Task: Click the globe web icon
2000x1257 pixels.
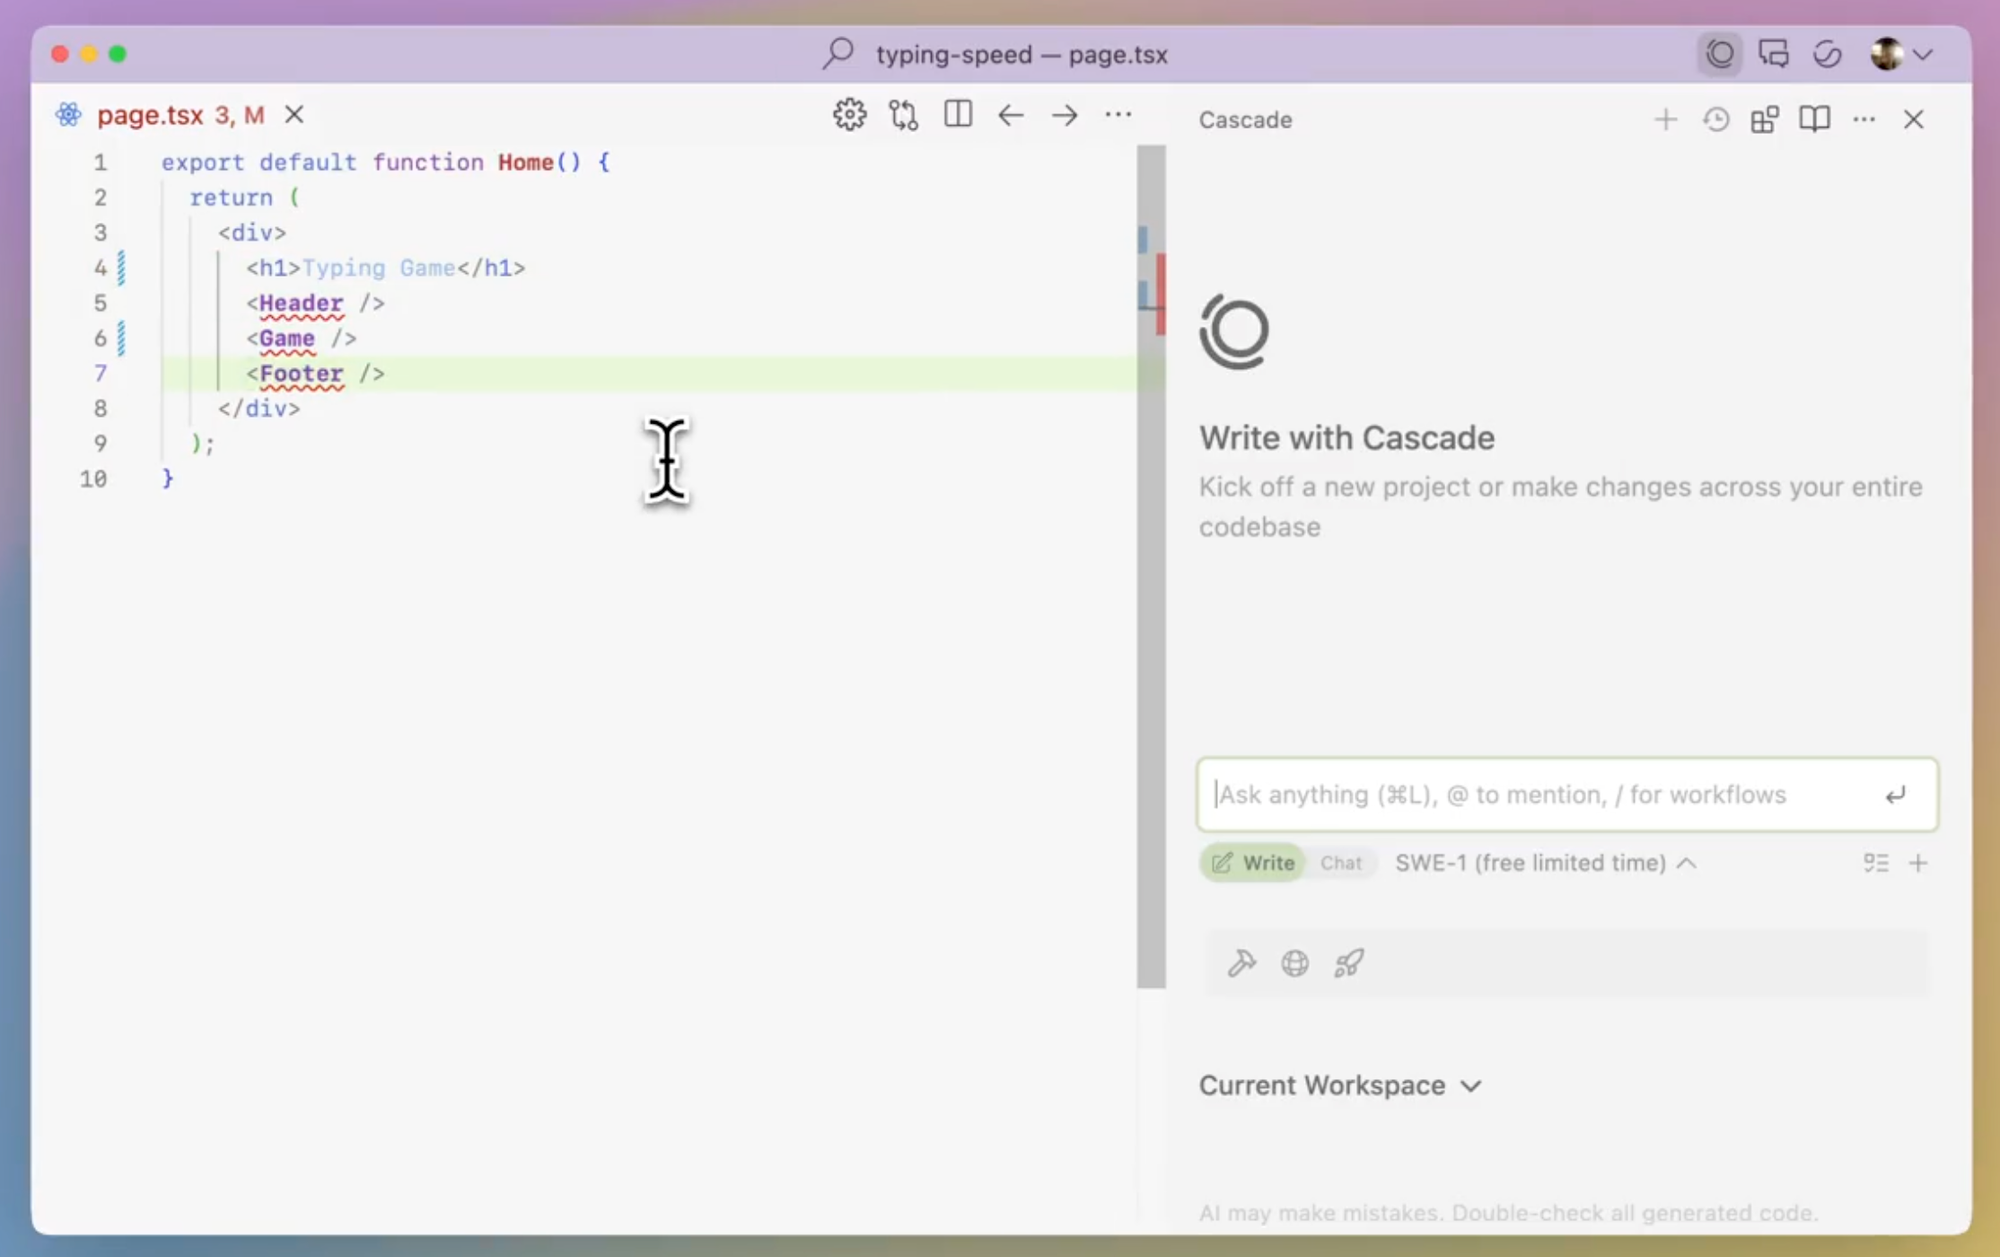Action: 1295,963
